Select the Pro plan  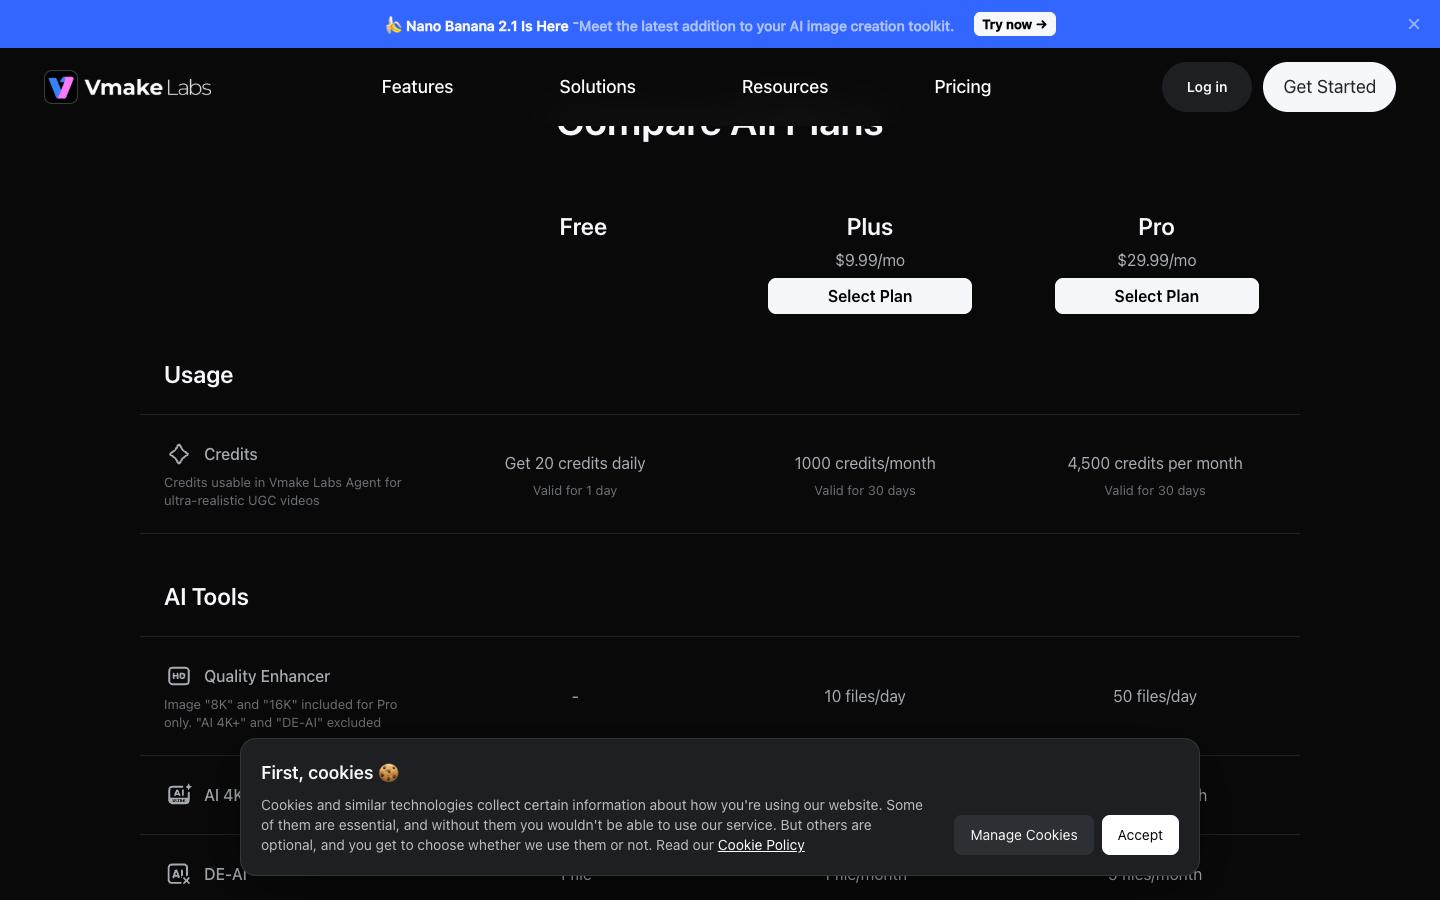(x=1157, y=296)
